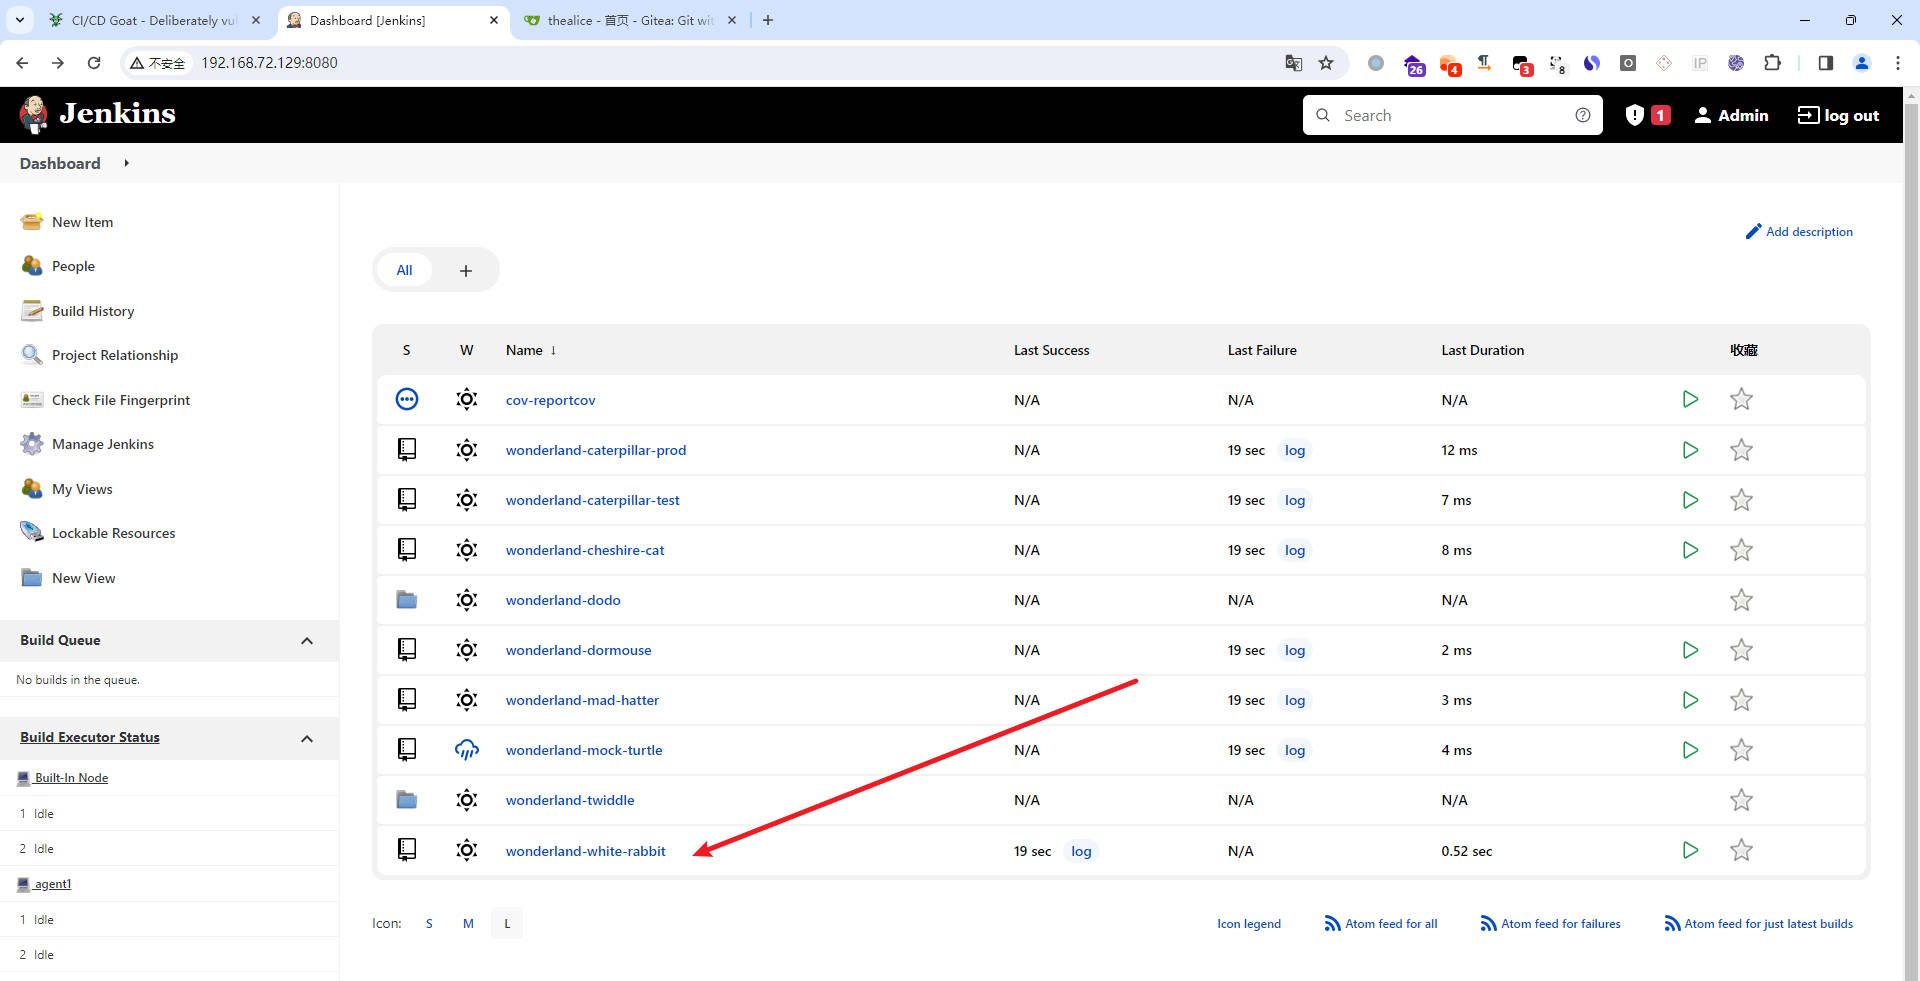Open the Icon legend link
Viewport: 1920px width, 981px height.
tap(1248, 924)
